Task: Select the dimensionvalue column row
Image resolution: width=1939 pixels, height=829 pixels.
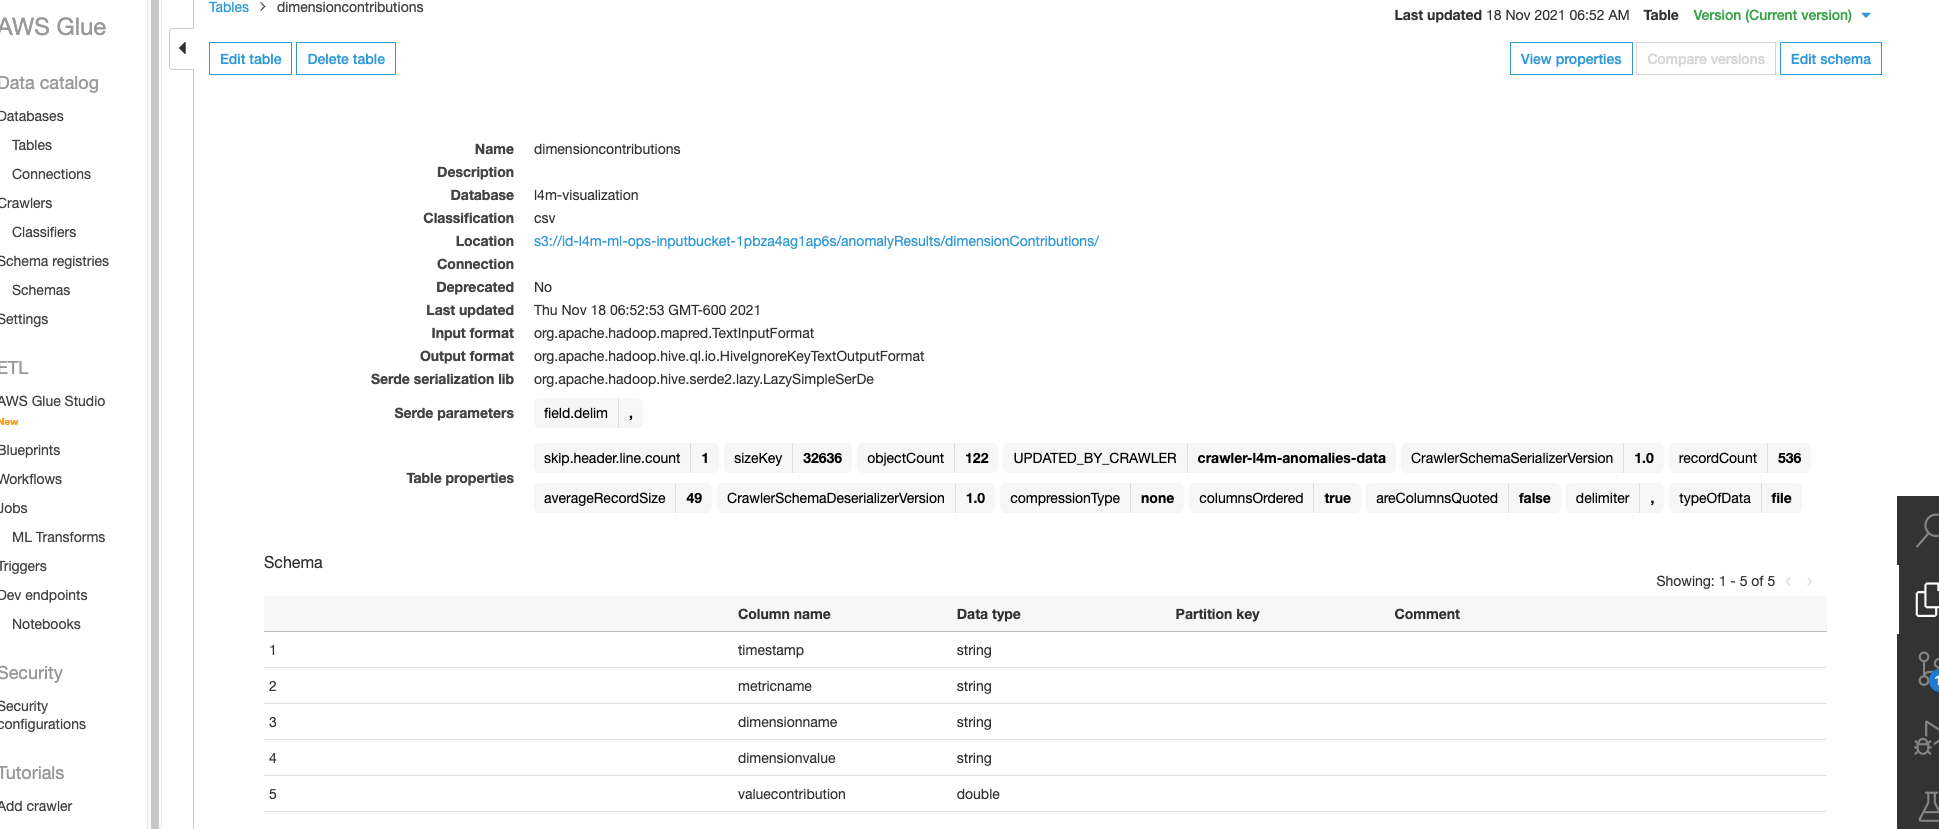Action: [x=1045, y=758]
